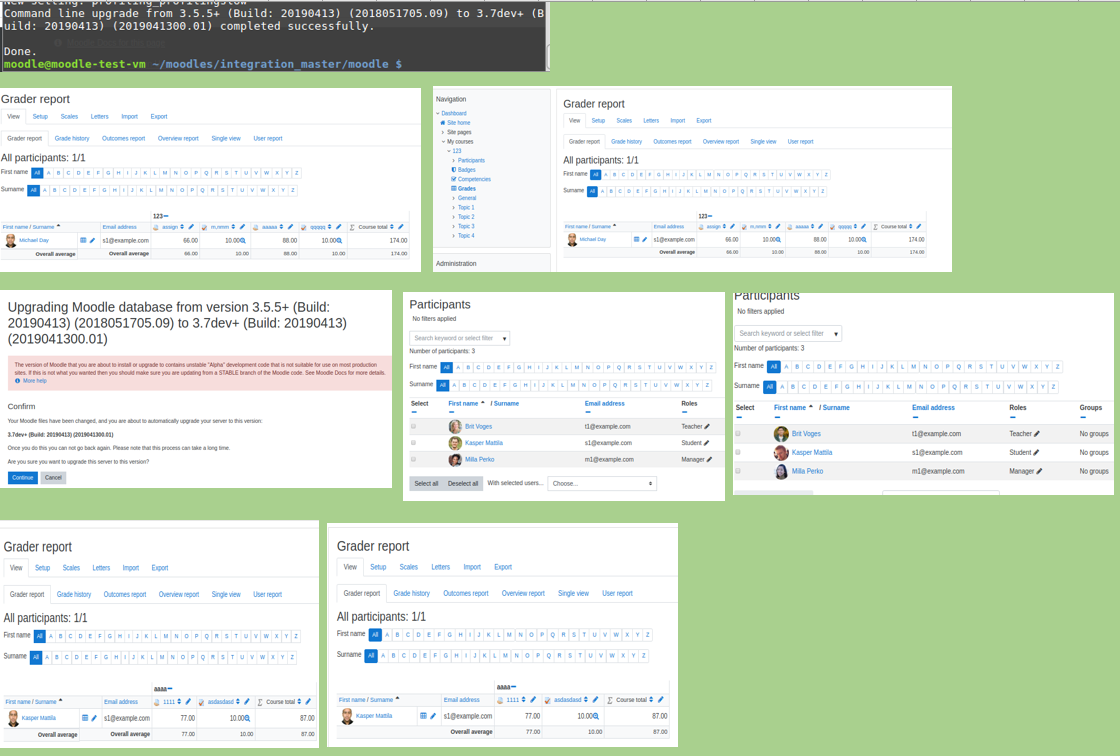Collapse category 123 minus icon in report beside Navigation
The height and width of the screenshot is (756, 1120).
(712, 216)
